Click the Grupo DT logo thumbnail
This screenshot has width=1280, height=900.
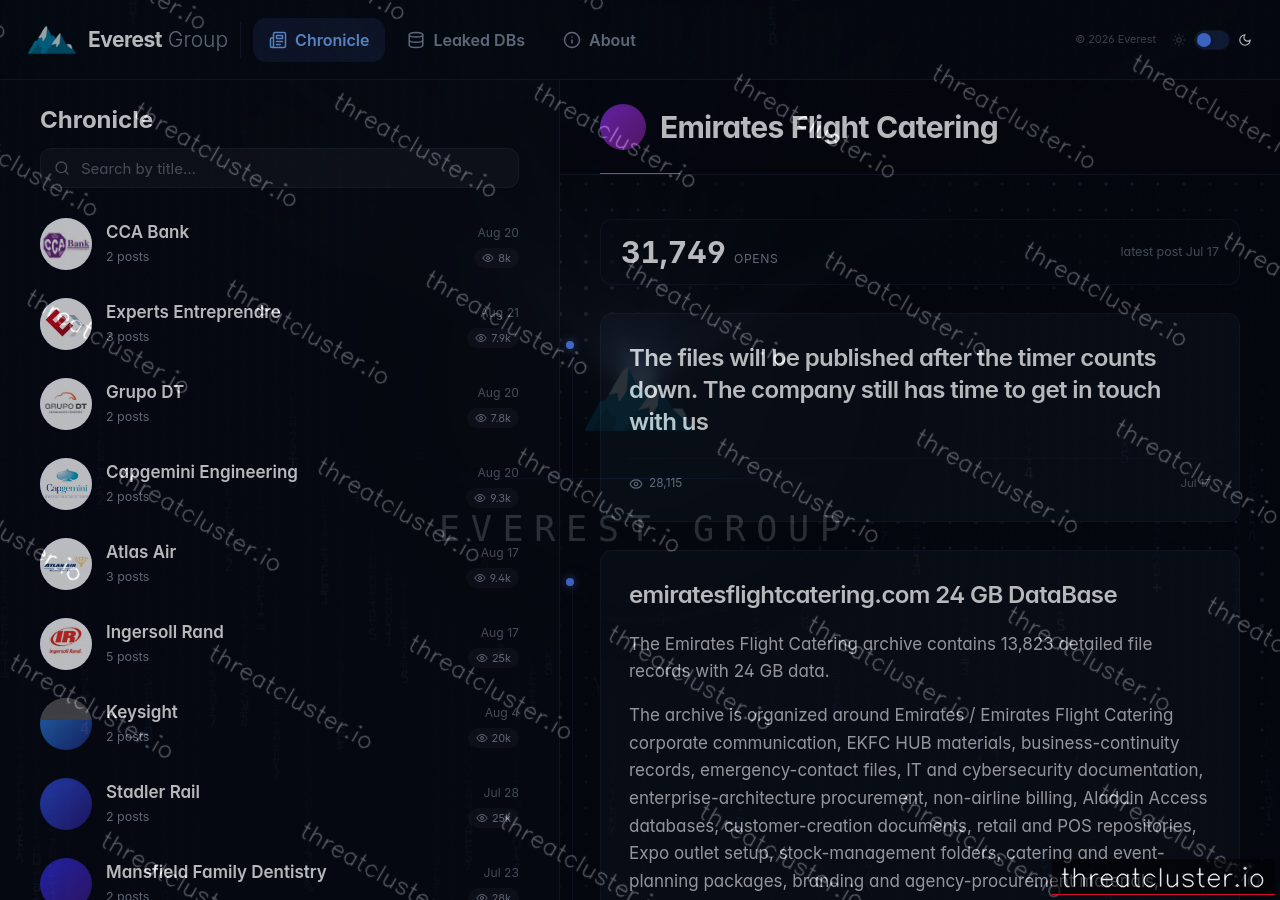coord(66,404)
